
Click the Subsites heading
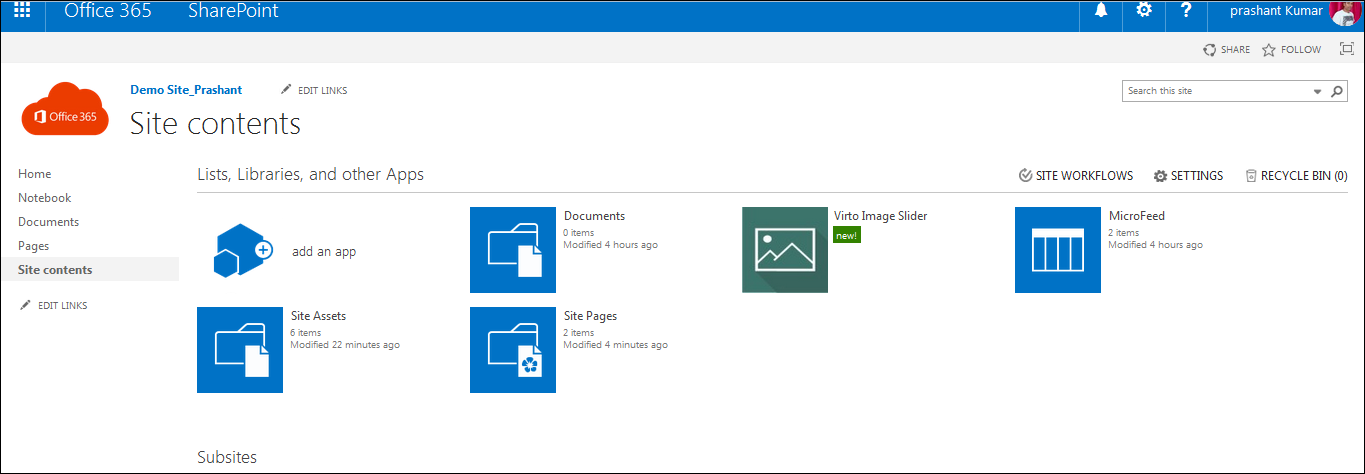(227, 457)
